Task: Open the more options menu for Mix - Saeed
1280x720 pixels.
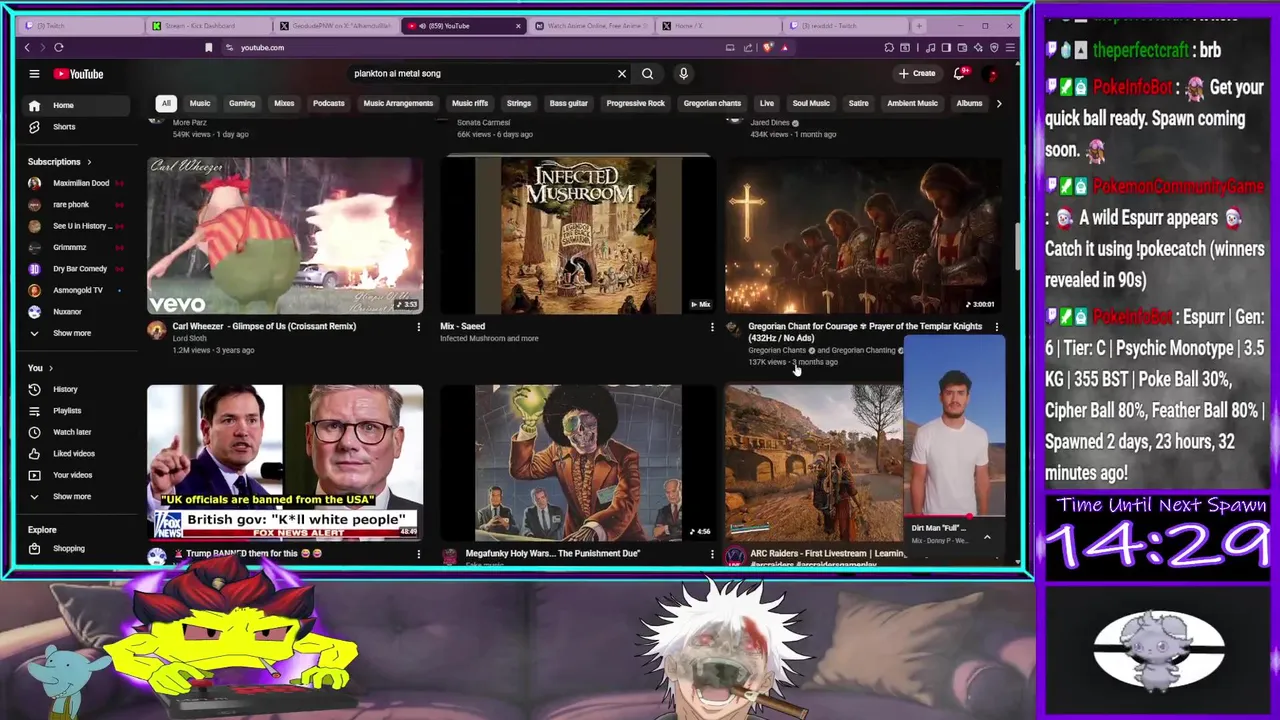Action: 712,327
